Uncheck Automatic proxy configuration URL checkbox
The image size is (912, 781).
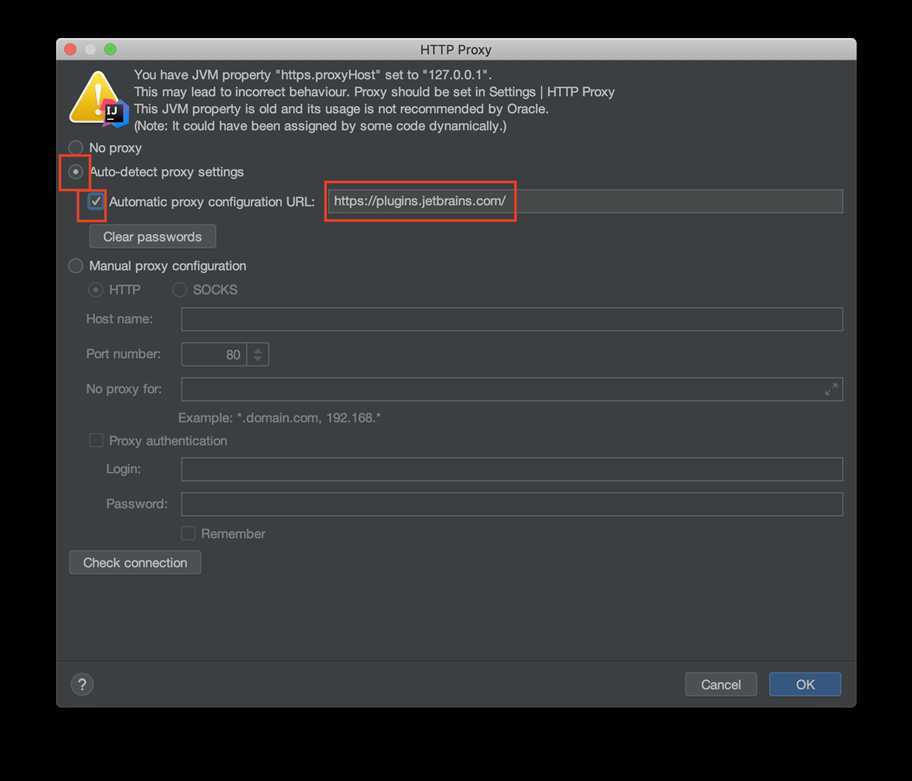95,201
